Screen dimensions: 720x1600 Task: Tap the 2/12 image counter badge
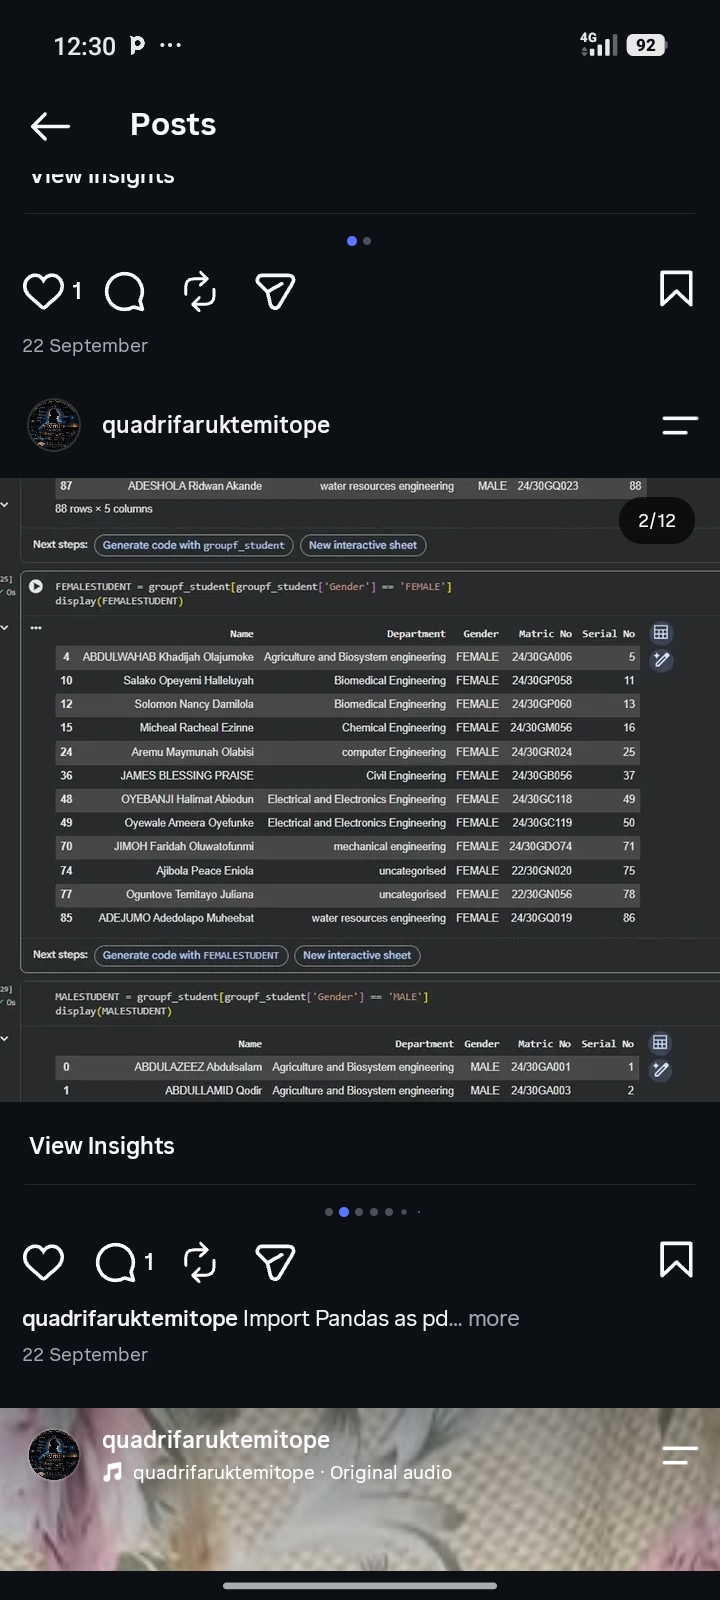657,520
